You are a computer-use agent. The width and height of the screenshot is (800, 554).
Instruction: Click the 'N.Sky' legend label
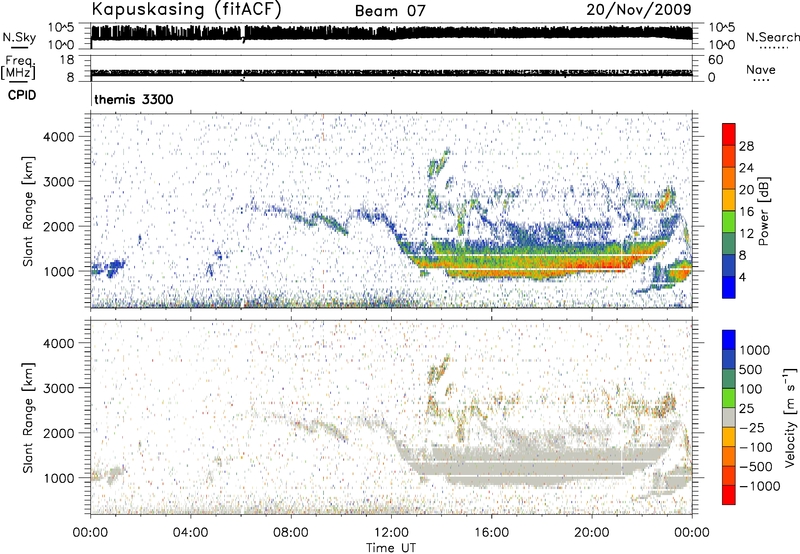click(19, 37)
